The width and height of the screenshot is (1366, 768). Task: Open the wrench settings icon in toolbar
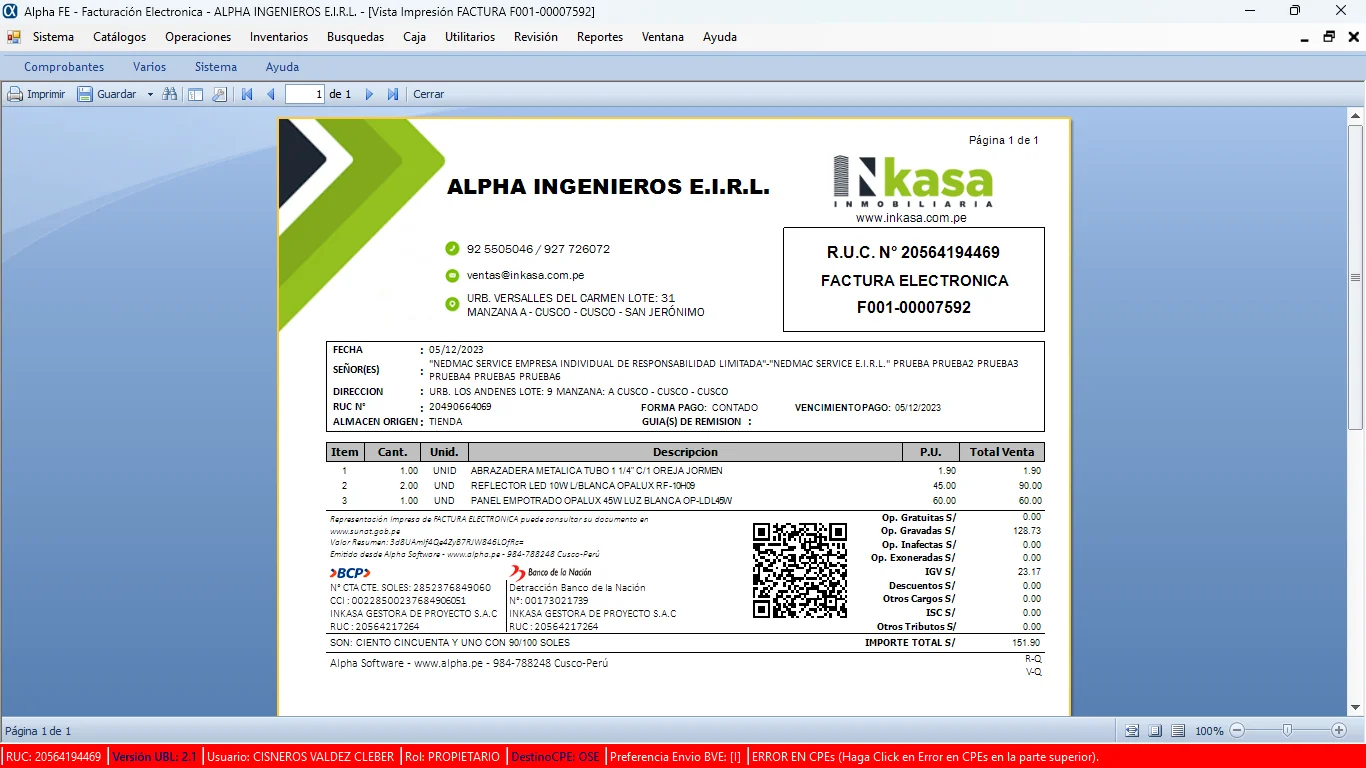coord(219,94)
